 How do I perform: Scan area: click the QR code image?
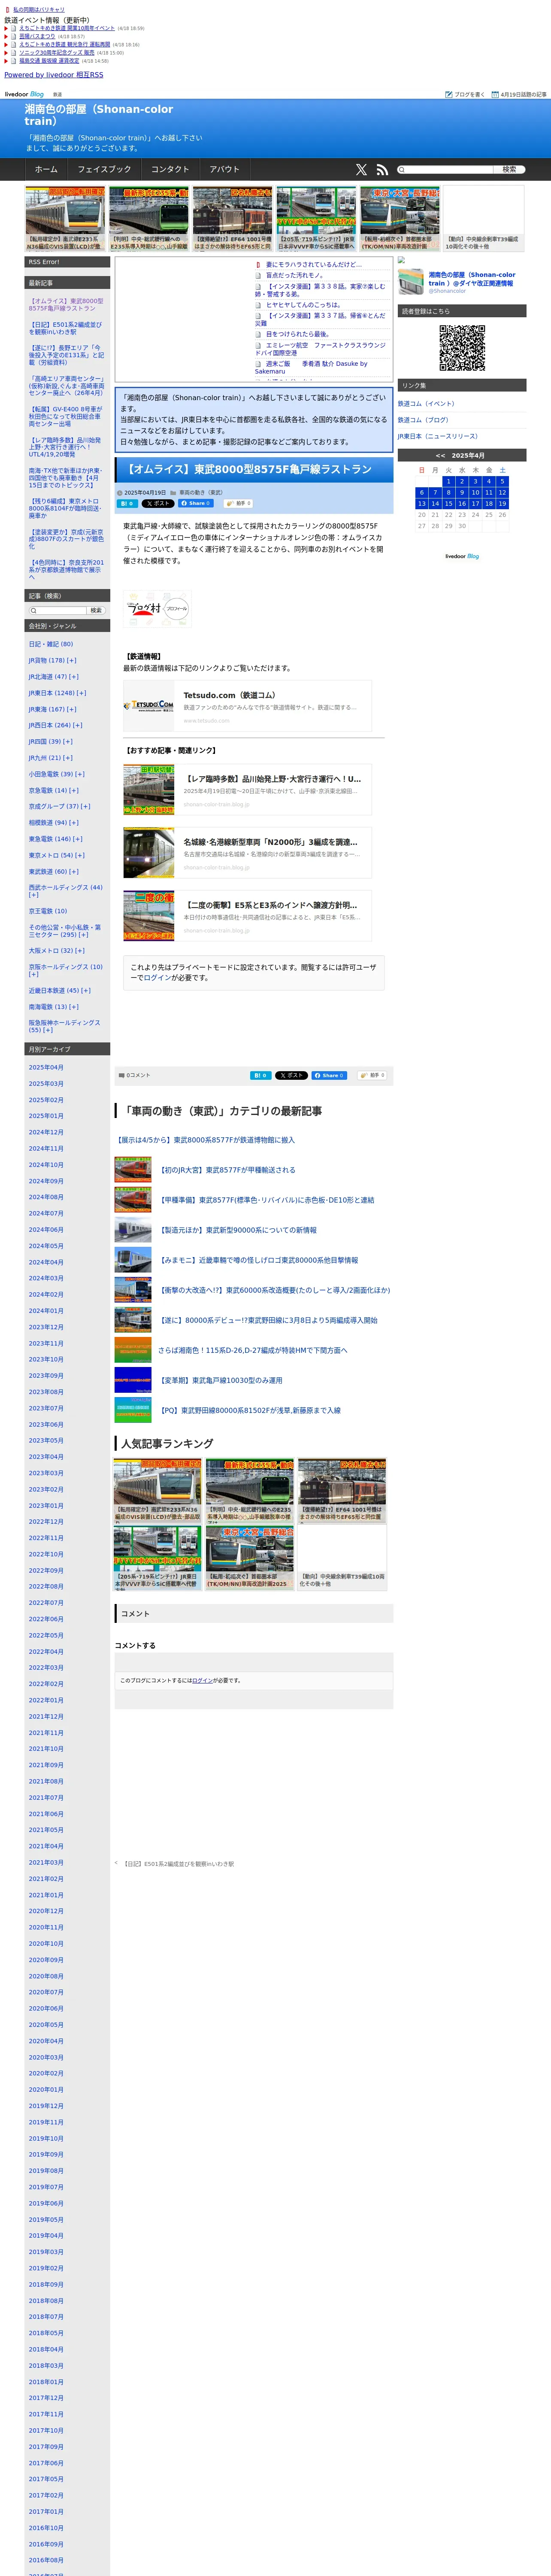point(462,348)
